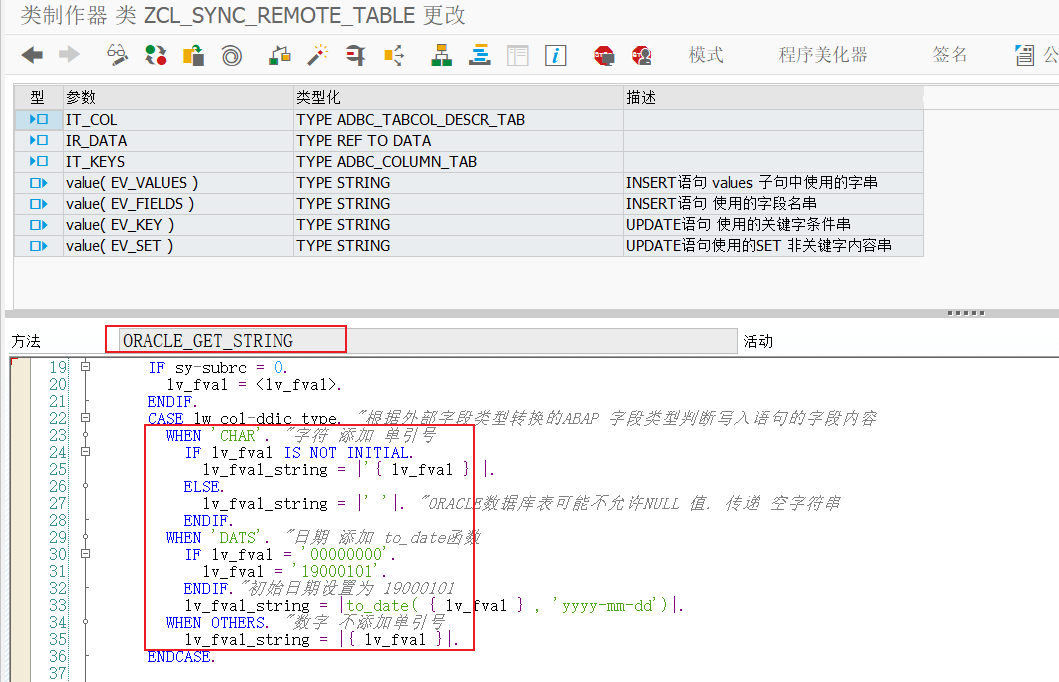
Task: Click the exporting icon for EV_SET
Action: click(38, 246)
